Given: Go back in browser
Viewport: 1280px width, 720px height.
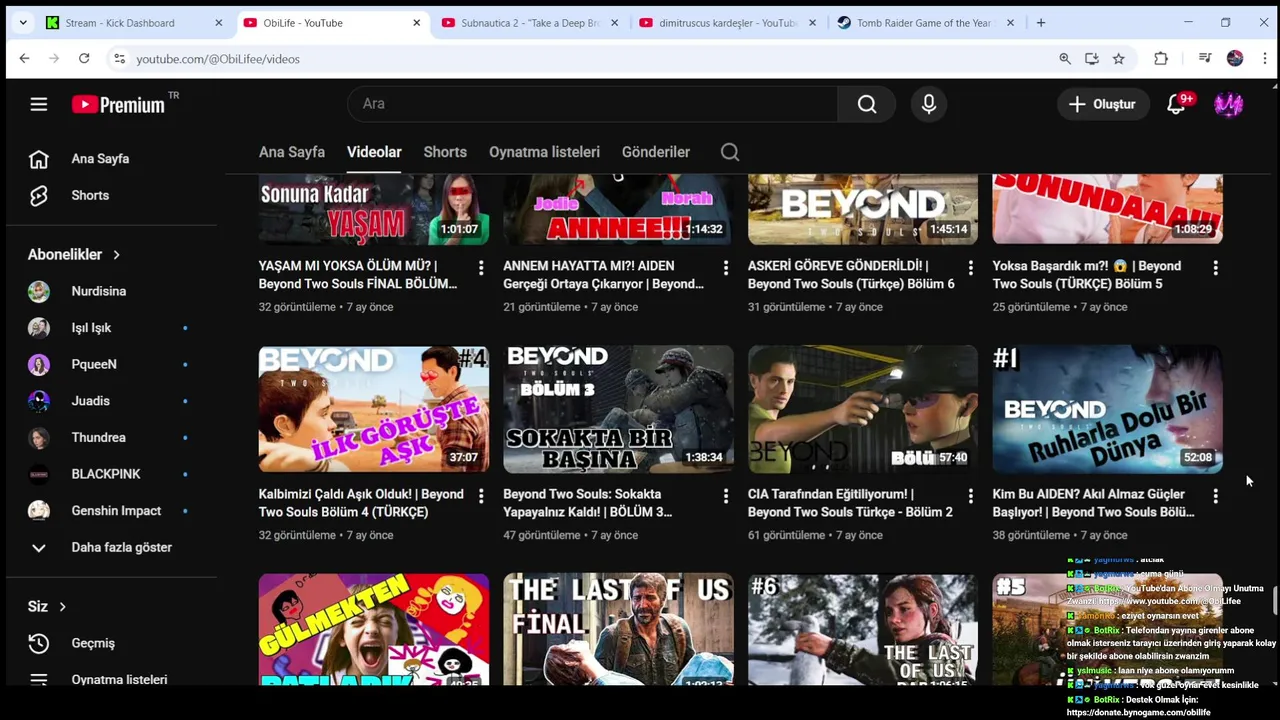Looking at the screenshot, I should pos(24,59).
